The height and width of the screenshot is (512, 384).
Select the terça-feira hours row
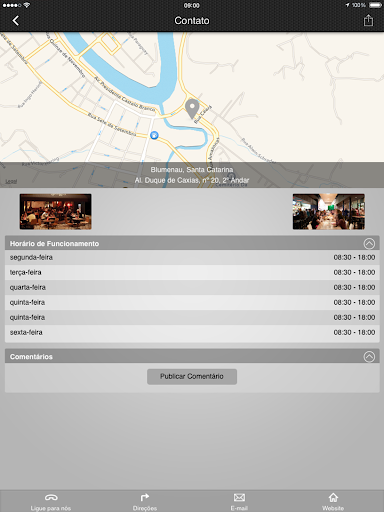(x=192, y=272)
